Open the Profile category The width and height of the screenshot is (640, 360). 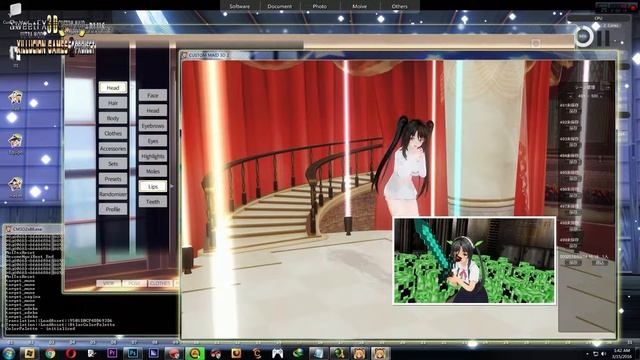tap(113, 209)
